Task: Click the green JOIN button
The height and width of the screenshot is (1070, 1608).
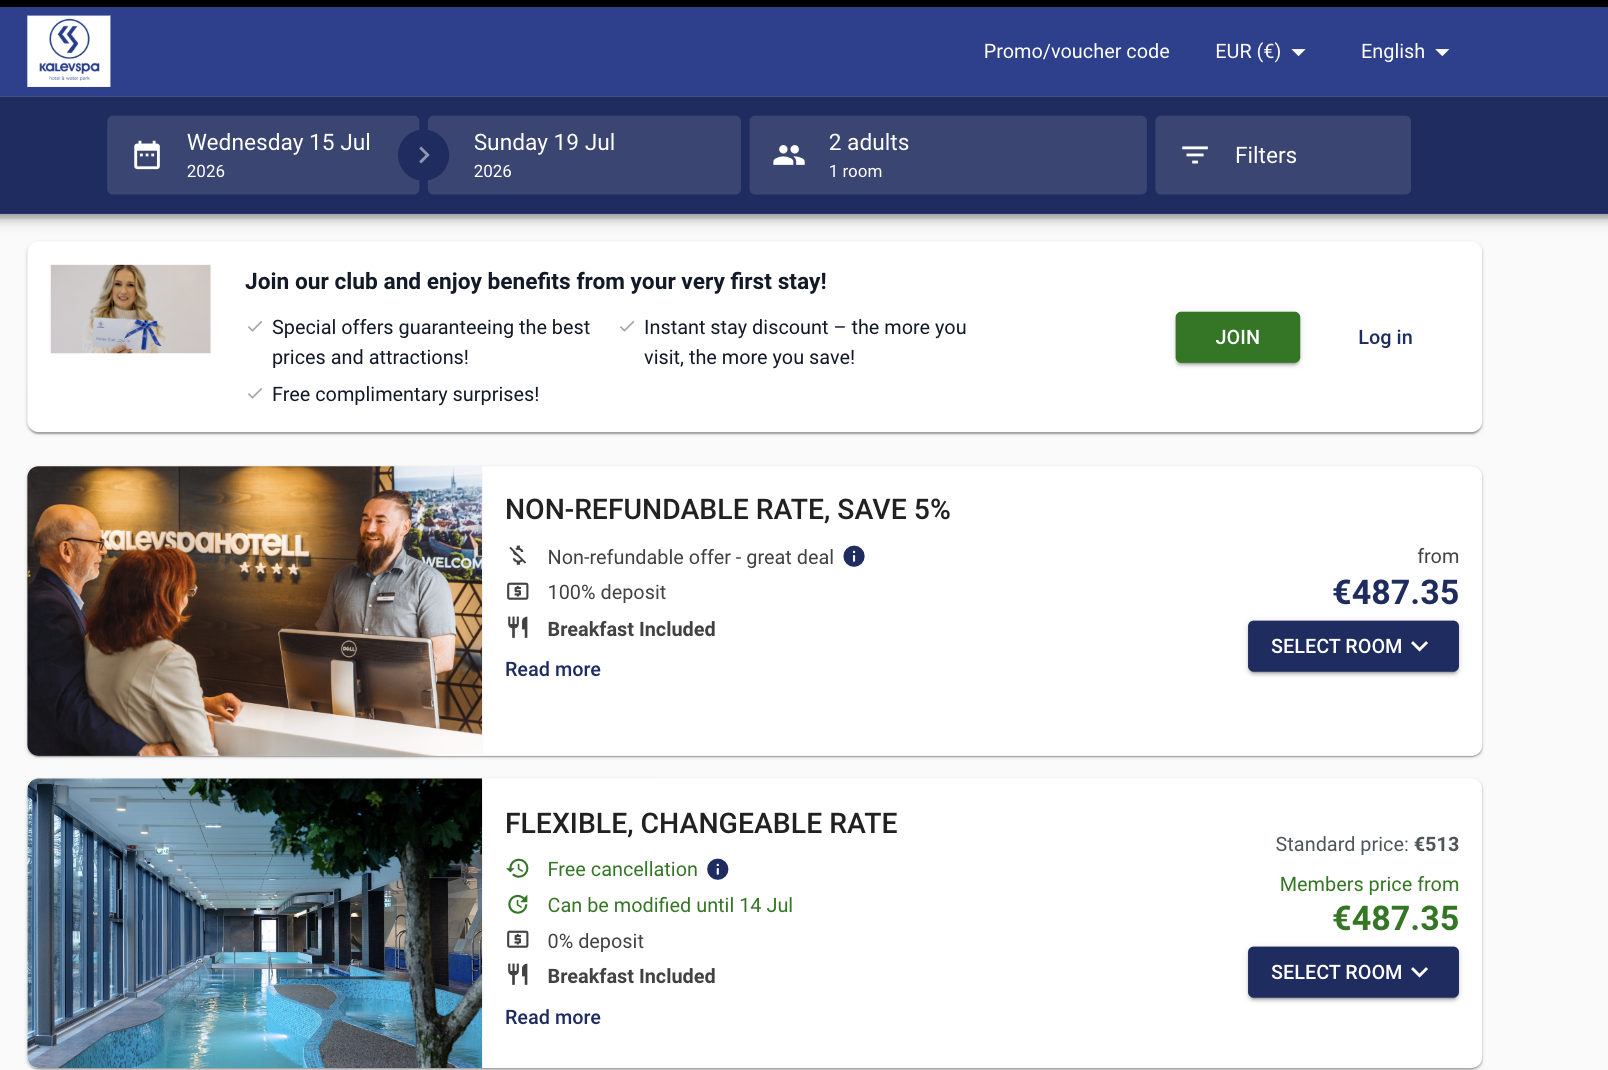Action: pos(1238,337)
